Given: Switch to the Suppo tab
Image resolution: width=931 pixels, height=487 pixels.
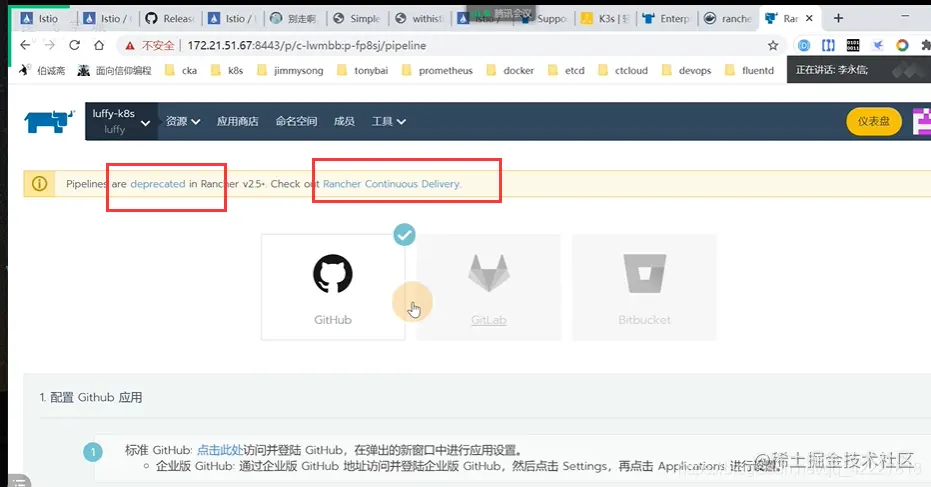Looking at the screenshot, I should (x=544, y=18).
